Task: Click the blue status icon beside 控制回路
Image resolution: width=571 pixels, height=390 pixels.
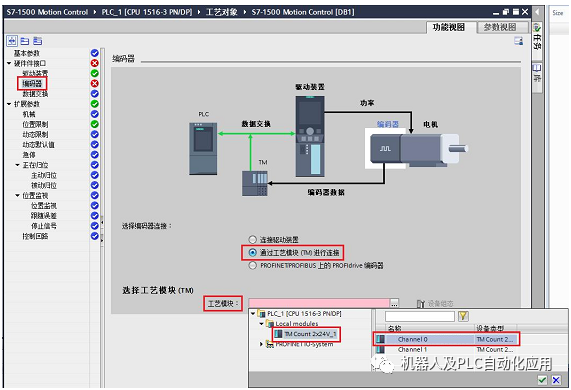Action: click(95, 236)
